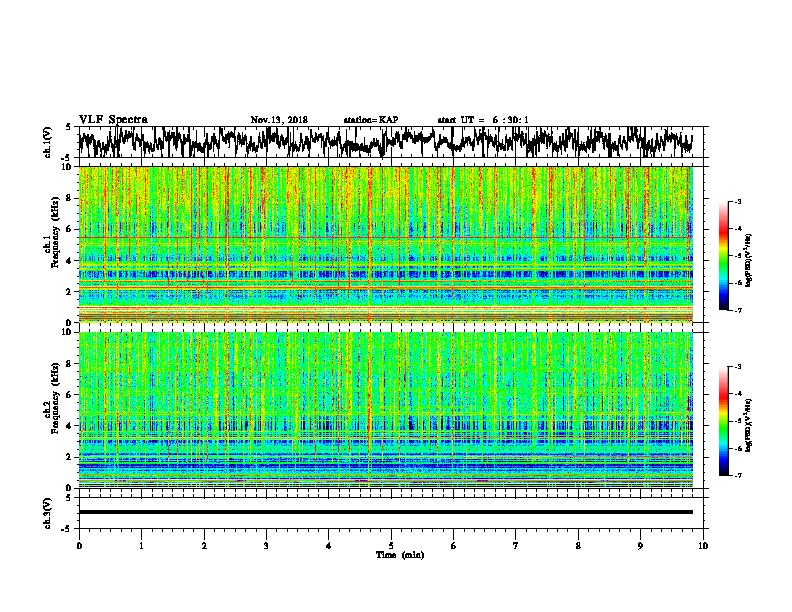Viewport: 792px width, 612px height.
Task: Click the '-7' tick on ch.2 color bar
Action: (x=737, y=476)
